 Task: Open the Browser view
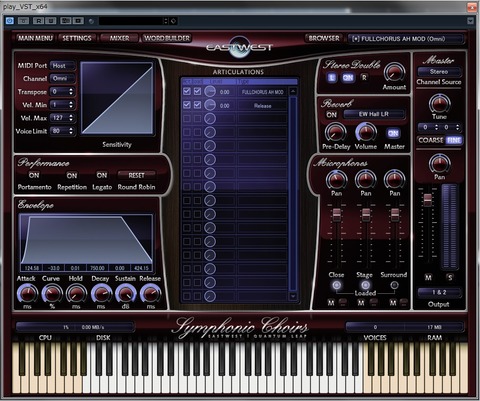click(x=324, y=38)
